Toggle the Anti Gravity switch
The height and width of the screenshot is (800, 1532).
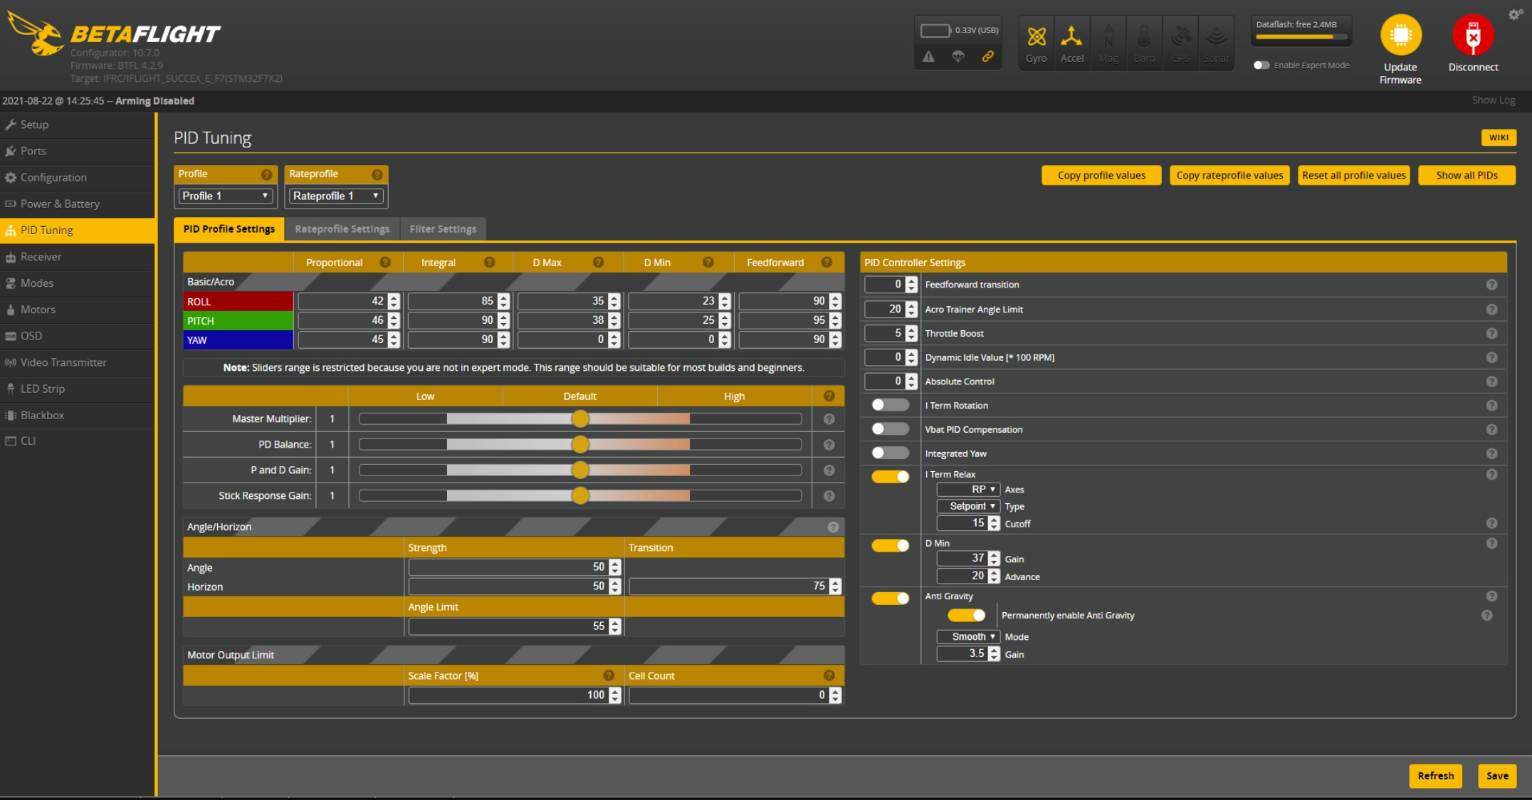(x=889, y=598)
